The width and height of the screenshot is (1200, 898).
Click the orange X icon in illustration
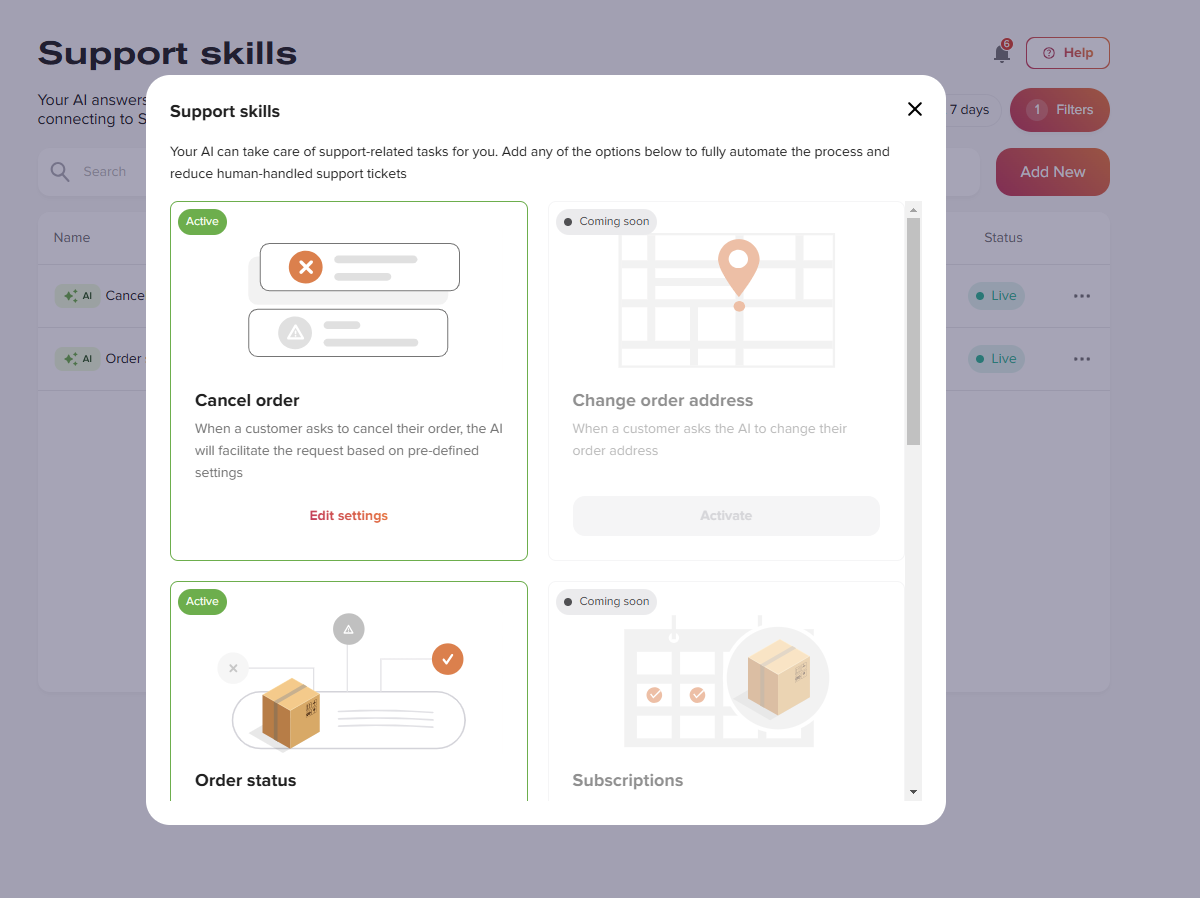tap(306, 267)
